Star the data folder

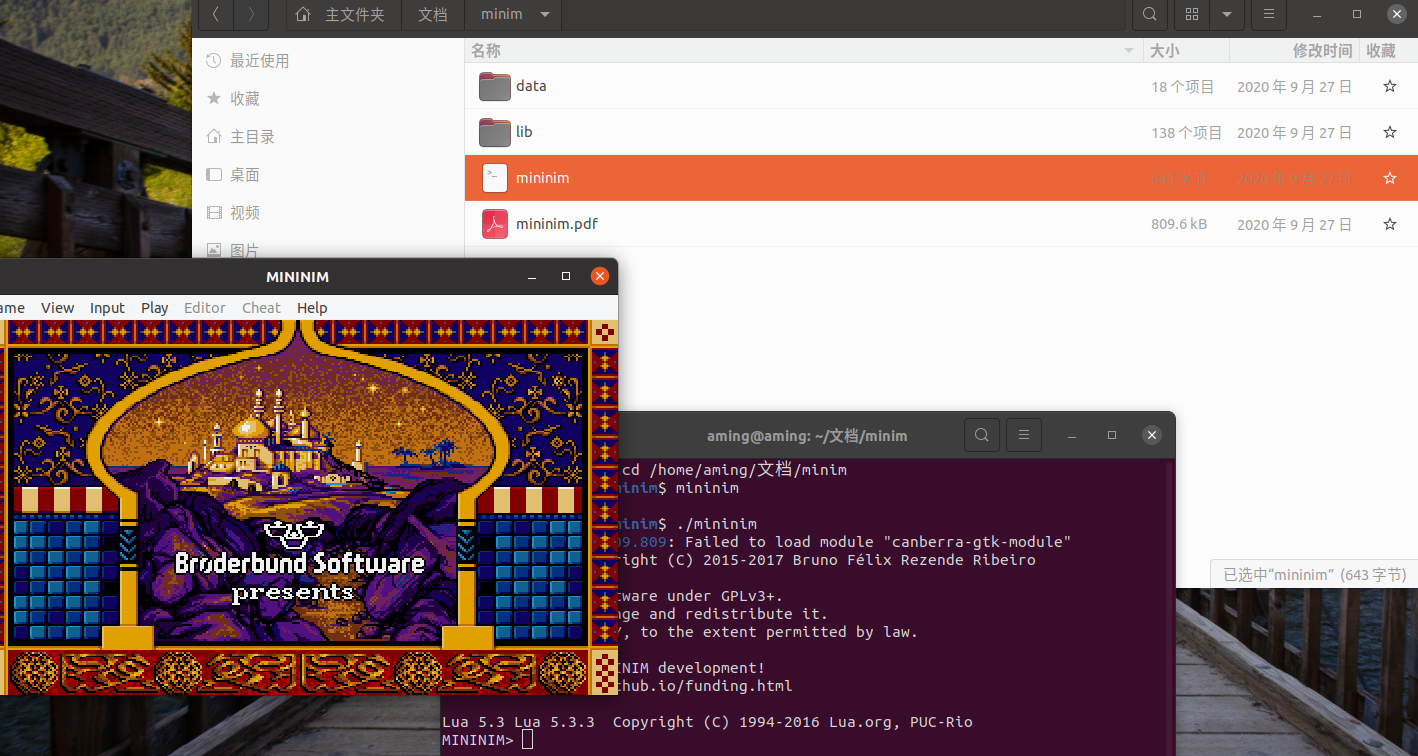[1389, 86]
